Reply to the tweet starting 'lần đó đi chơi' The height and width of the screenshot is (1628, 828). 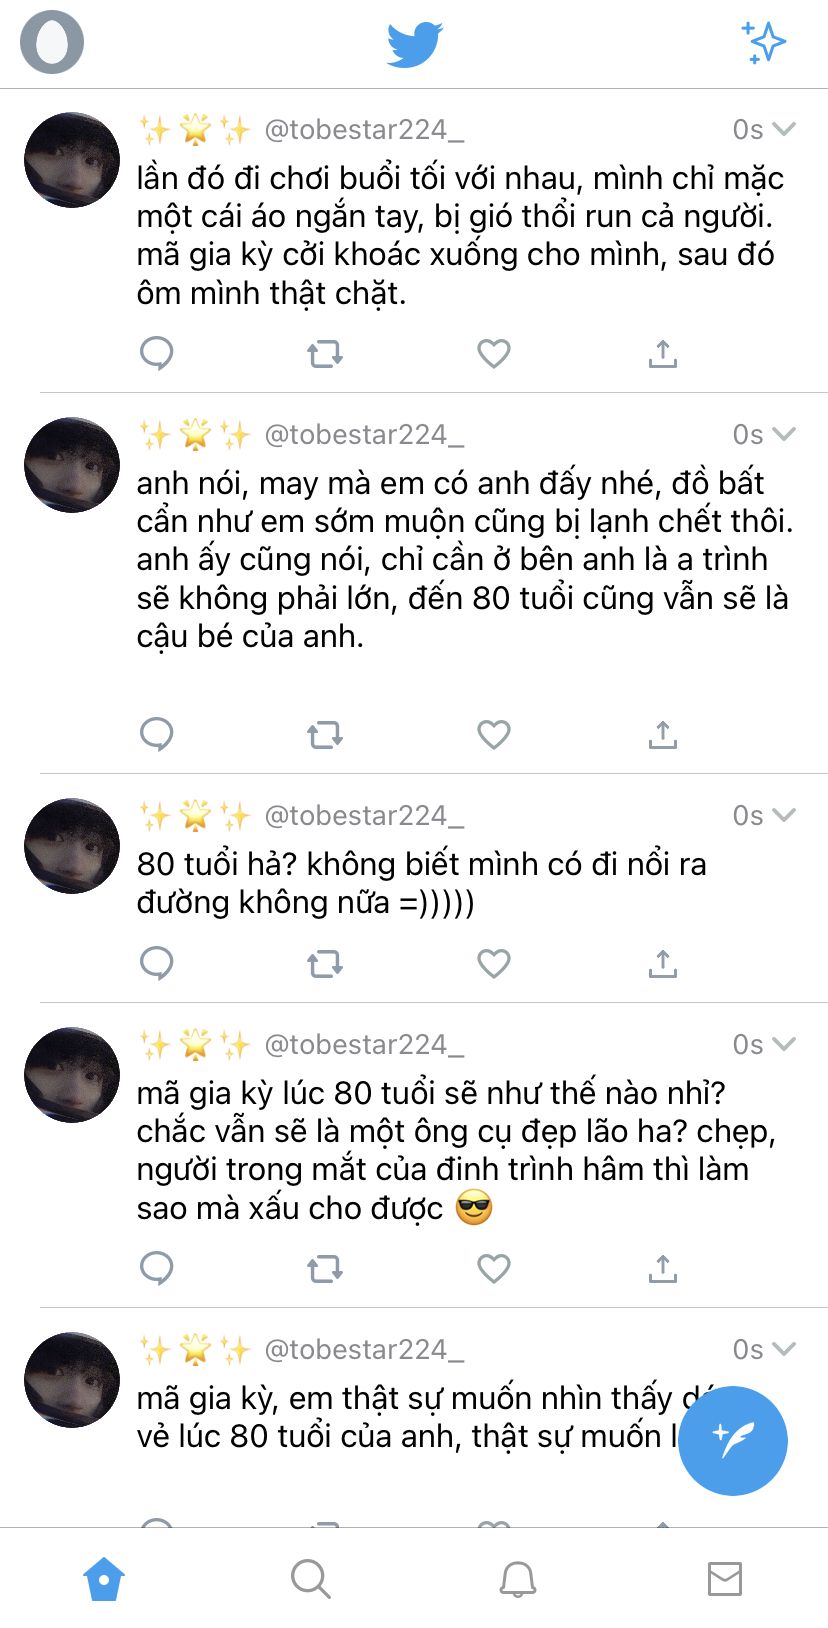pyautogui.click(x=157, y=353)
